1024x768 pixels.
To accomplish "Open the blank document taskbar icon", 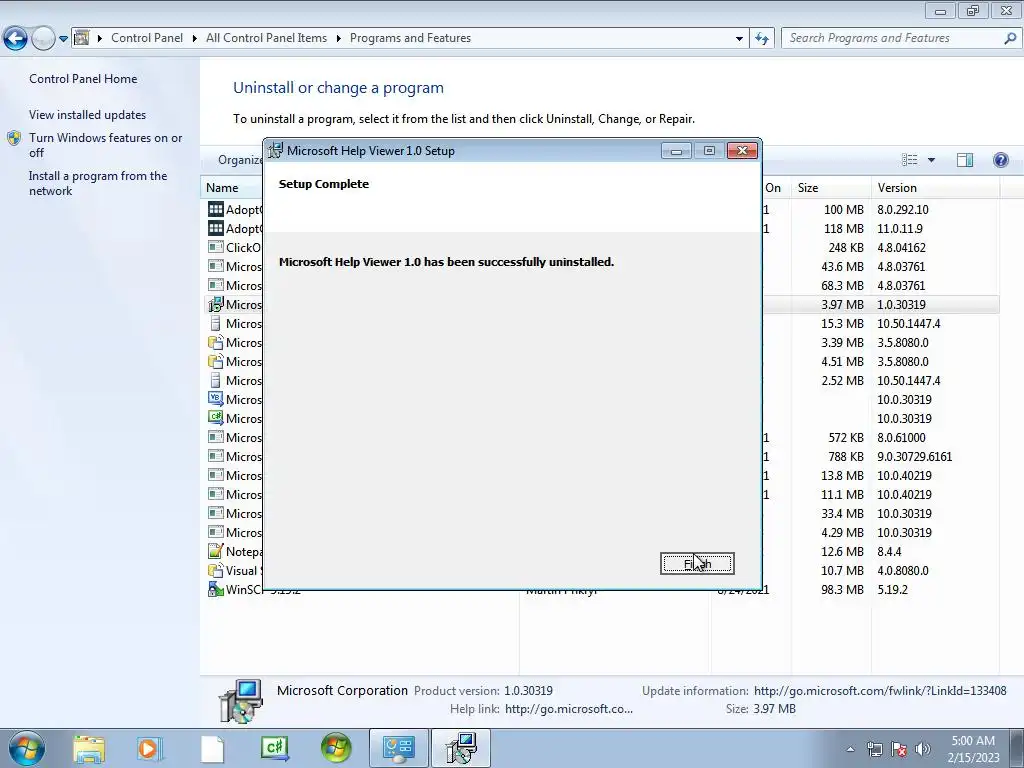I will tap(212, 748).
